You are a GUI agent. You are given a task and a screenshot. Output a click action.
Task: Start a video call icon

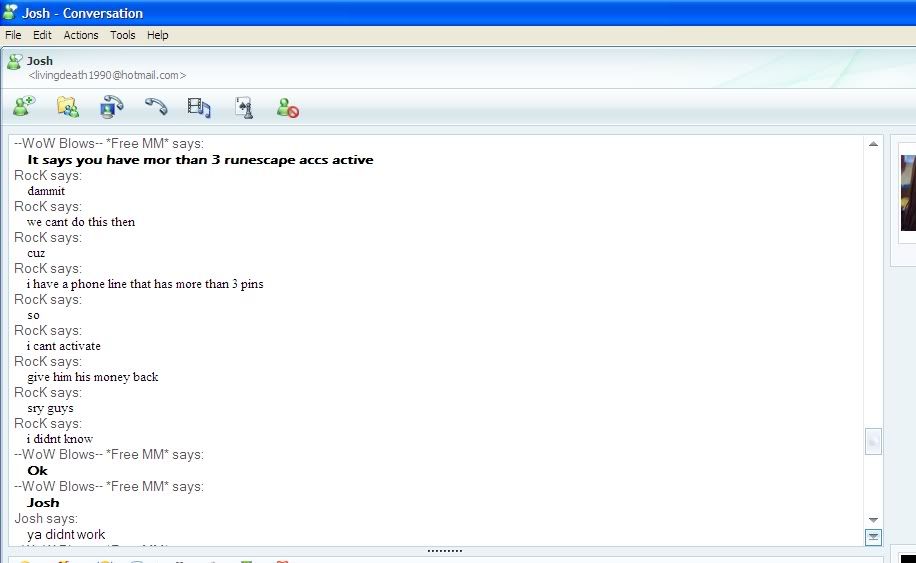(x=112, y=107)
